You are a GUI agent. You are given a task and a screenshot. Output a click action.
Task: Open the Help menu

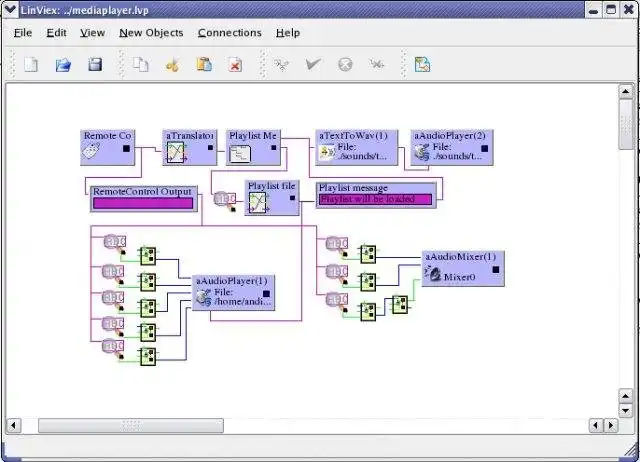288,33
